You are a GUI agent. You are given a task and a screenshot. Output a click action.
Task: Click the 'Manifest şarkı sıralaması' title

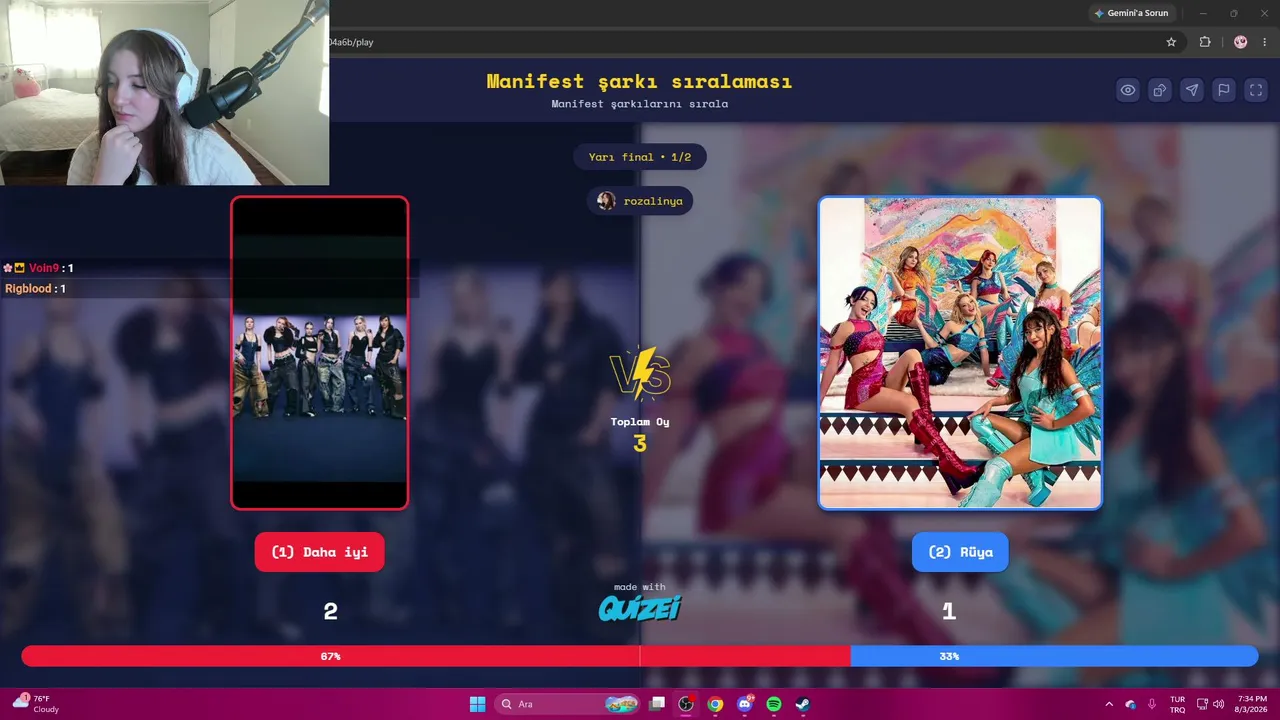(x=640, y=82)
